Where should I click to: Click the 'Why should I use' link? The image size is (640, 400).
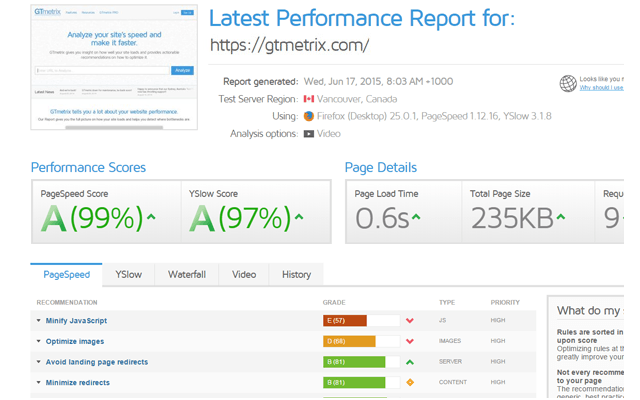(601, 88)
